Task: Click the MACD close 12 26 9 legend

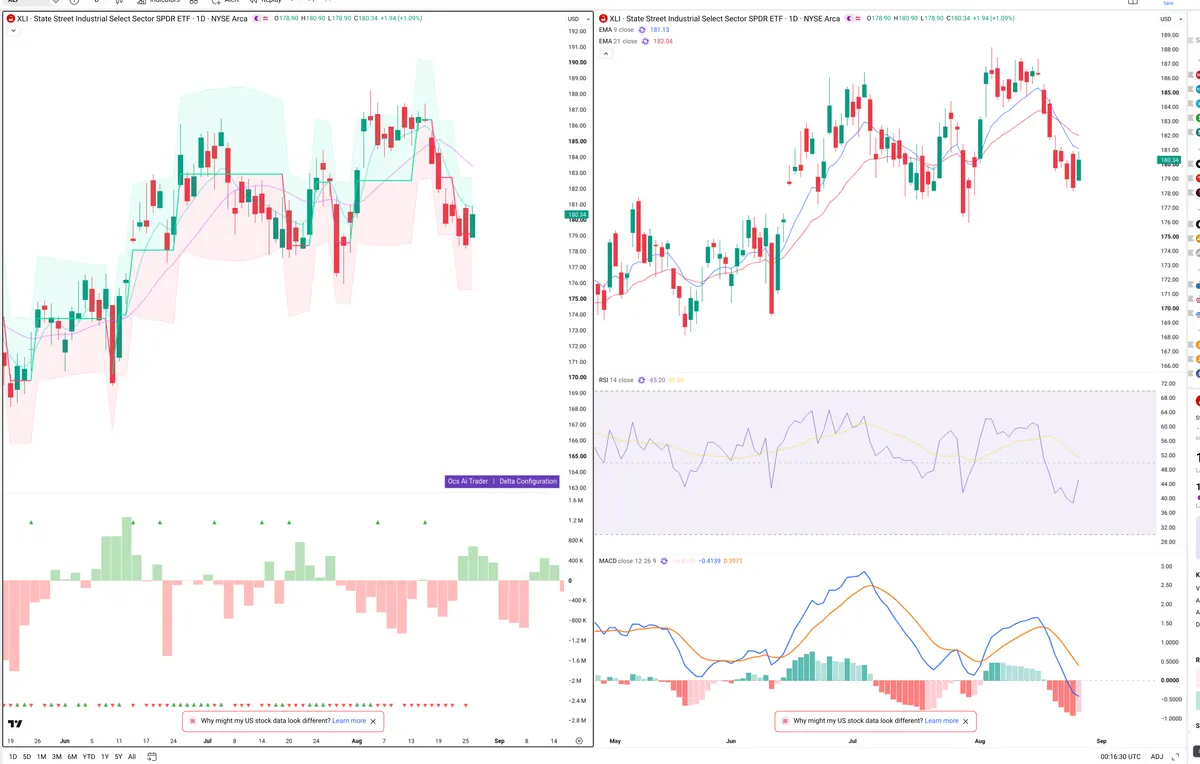Action: pos(626,561)
